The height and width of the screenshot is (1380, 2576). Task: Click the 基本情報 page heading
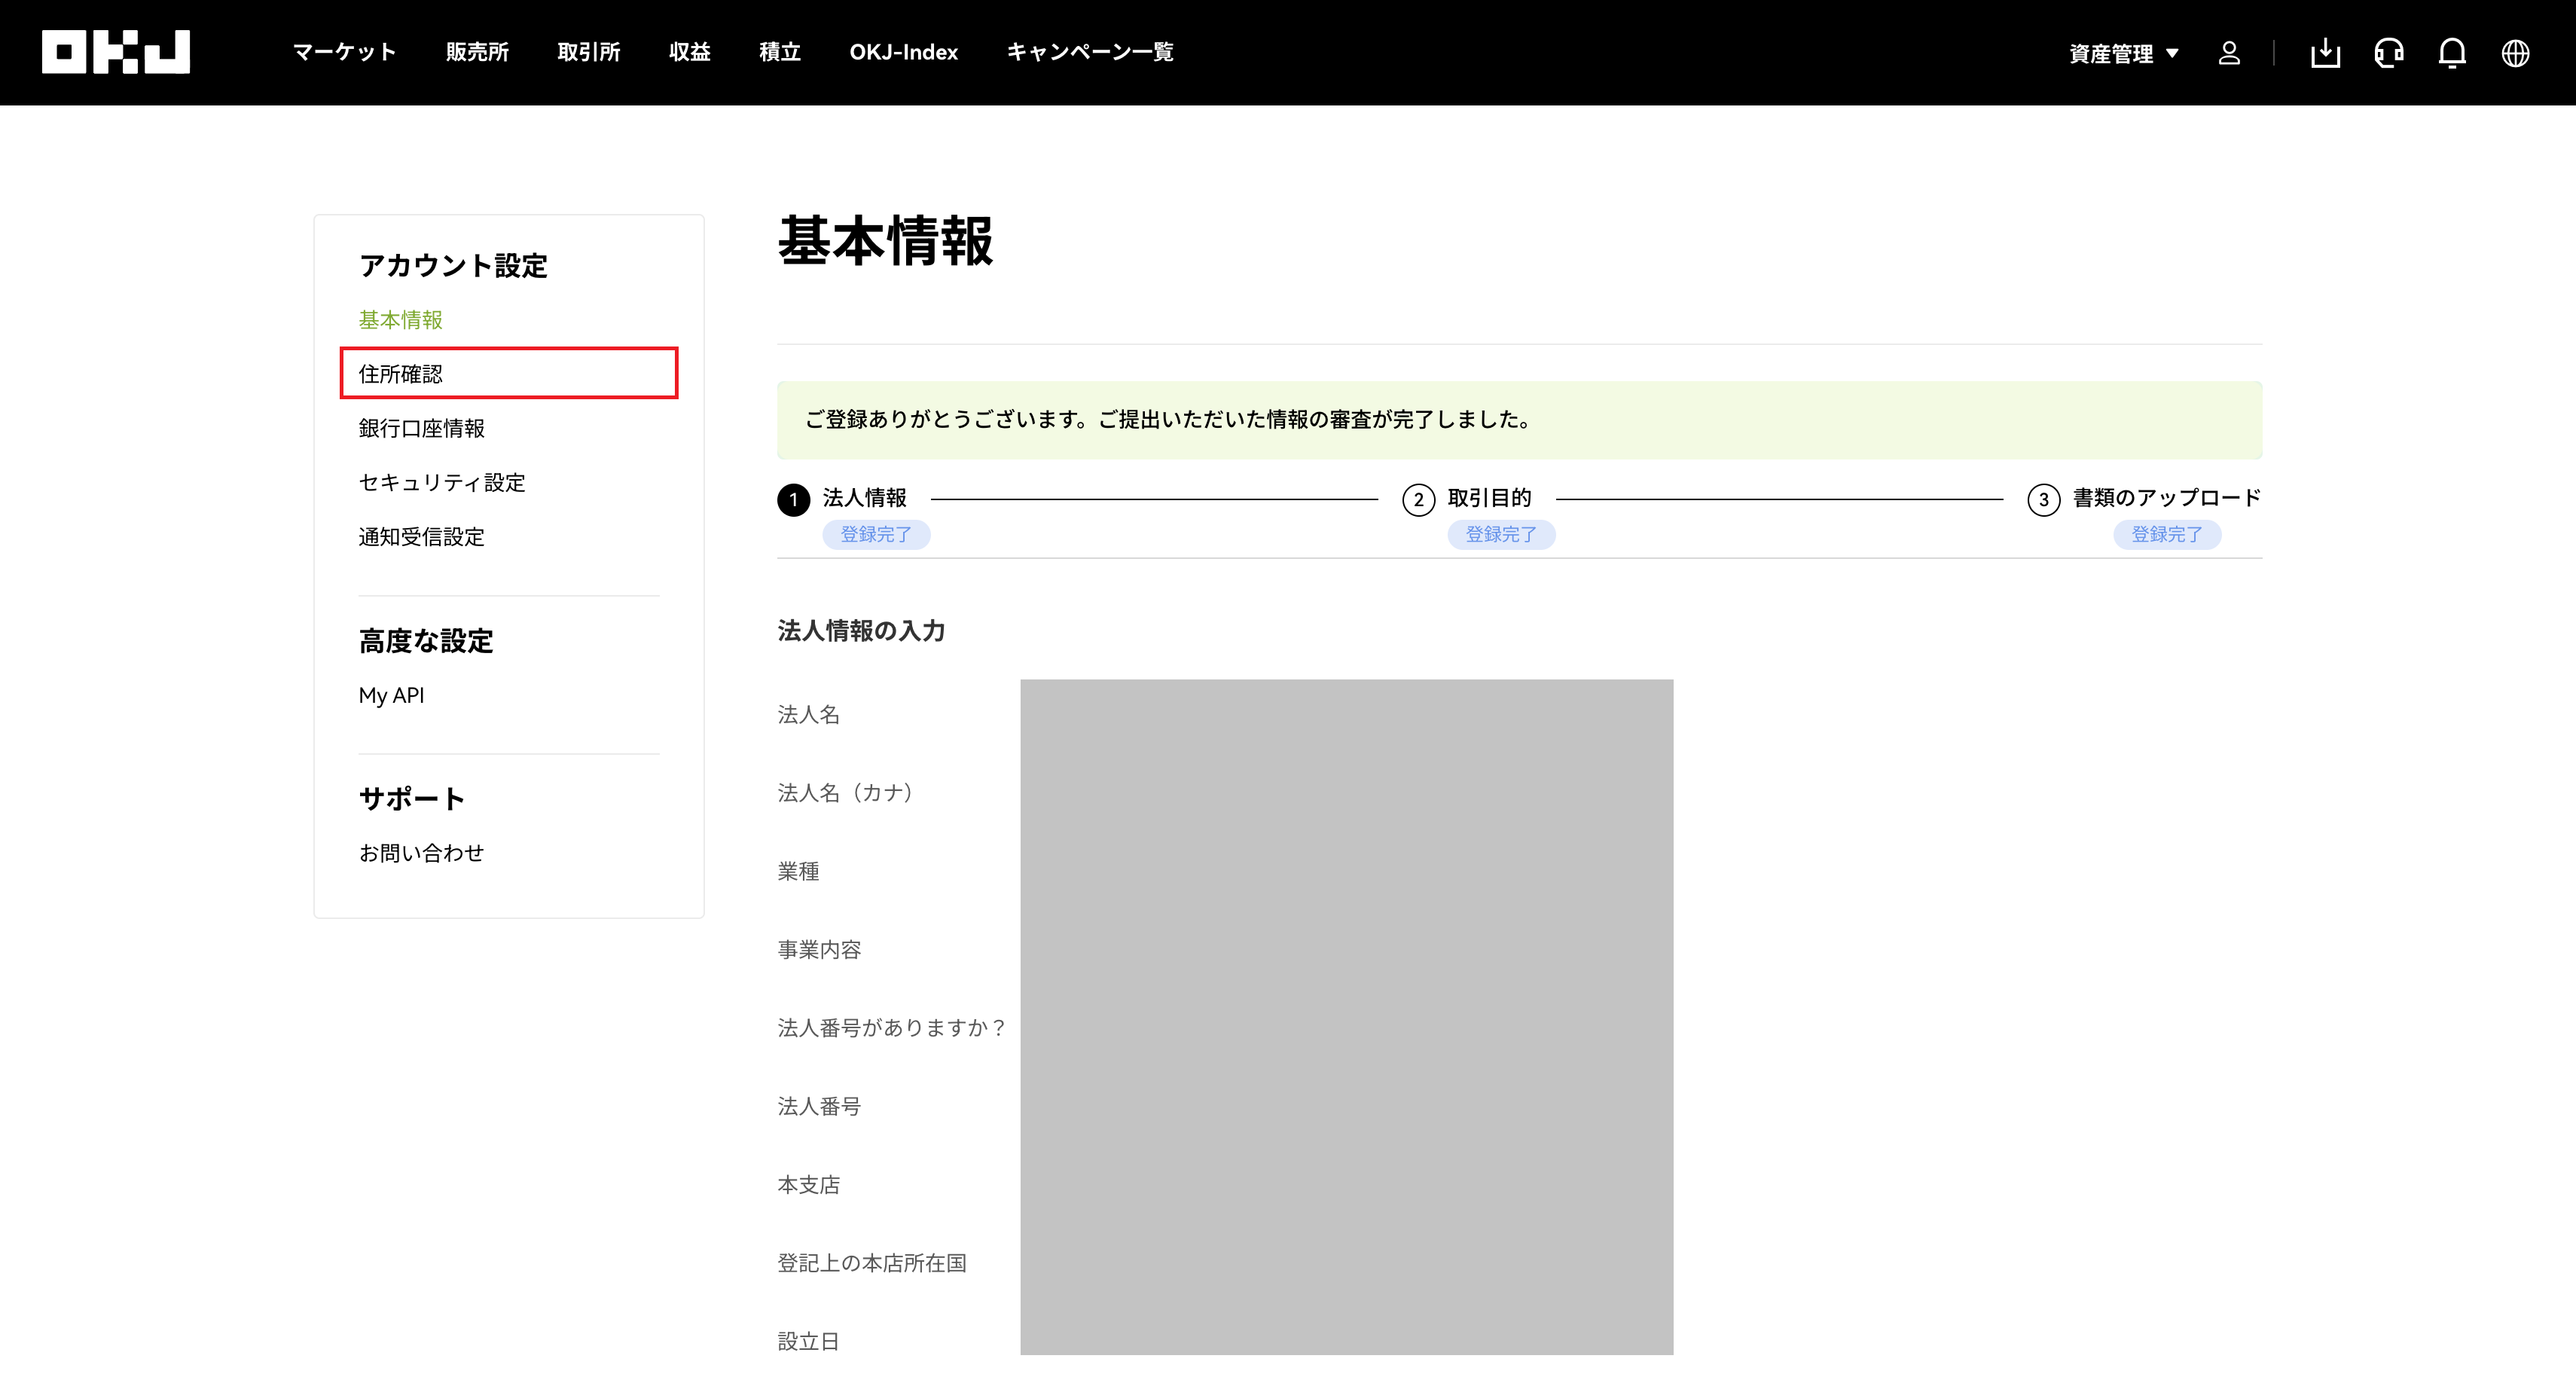[x=886, y=241]
